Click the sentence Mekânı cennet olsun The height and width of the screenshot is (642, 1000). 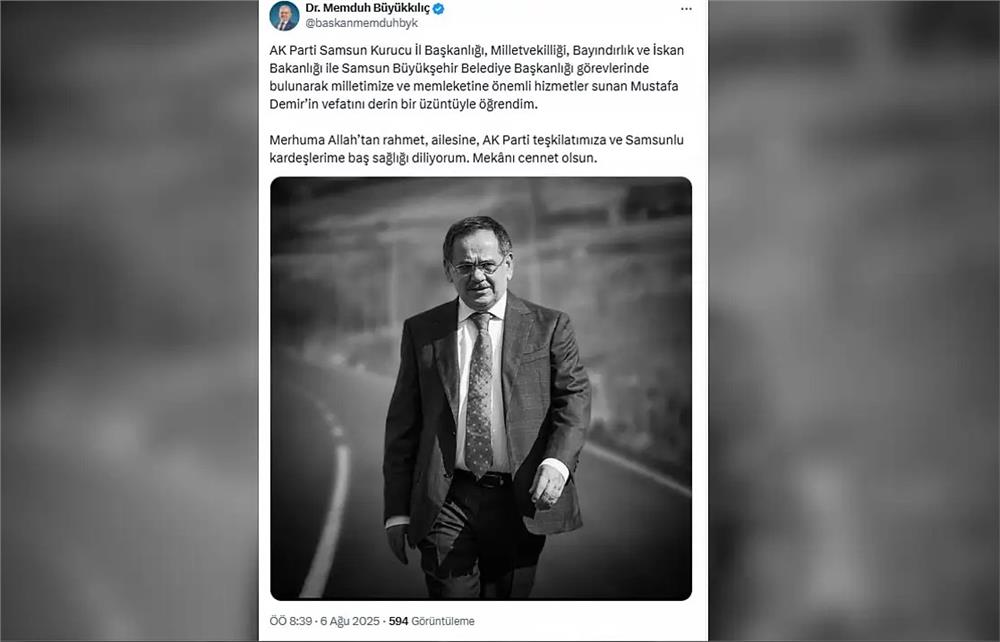534,158
